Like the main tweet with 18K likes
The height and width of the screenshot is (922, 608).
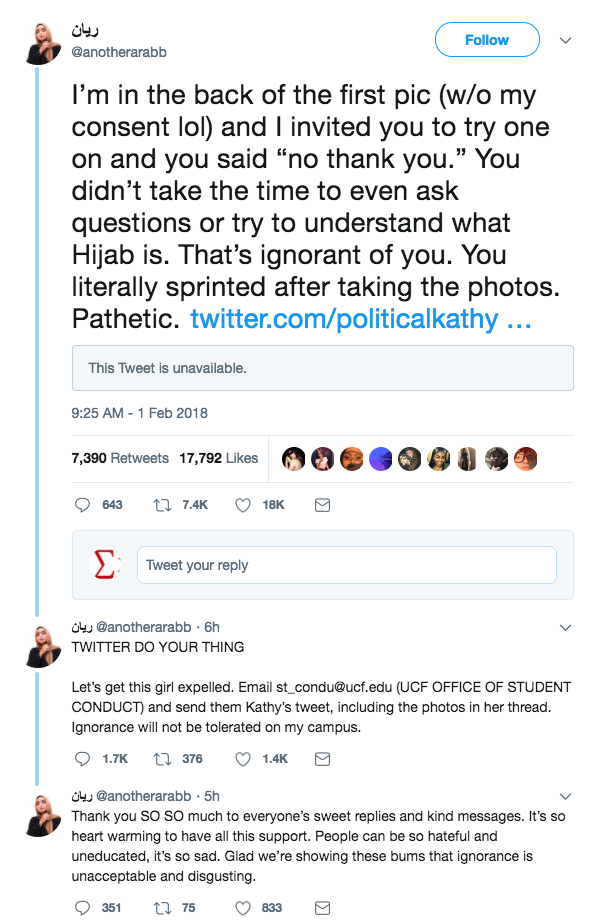click(x=242, y=506)
